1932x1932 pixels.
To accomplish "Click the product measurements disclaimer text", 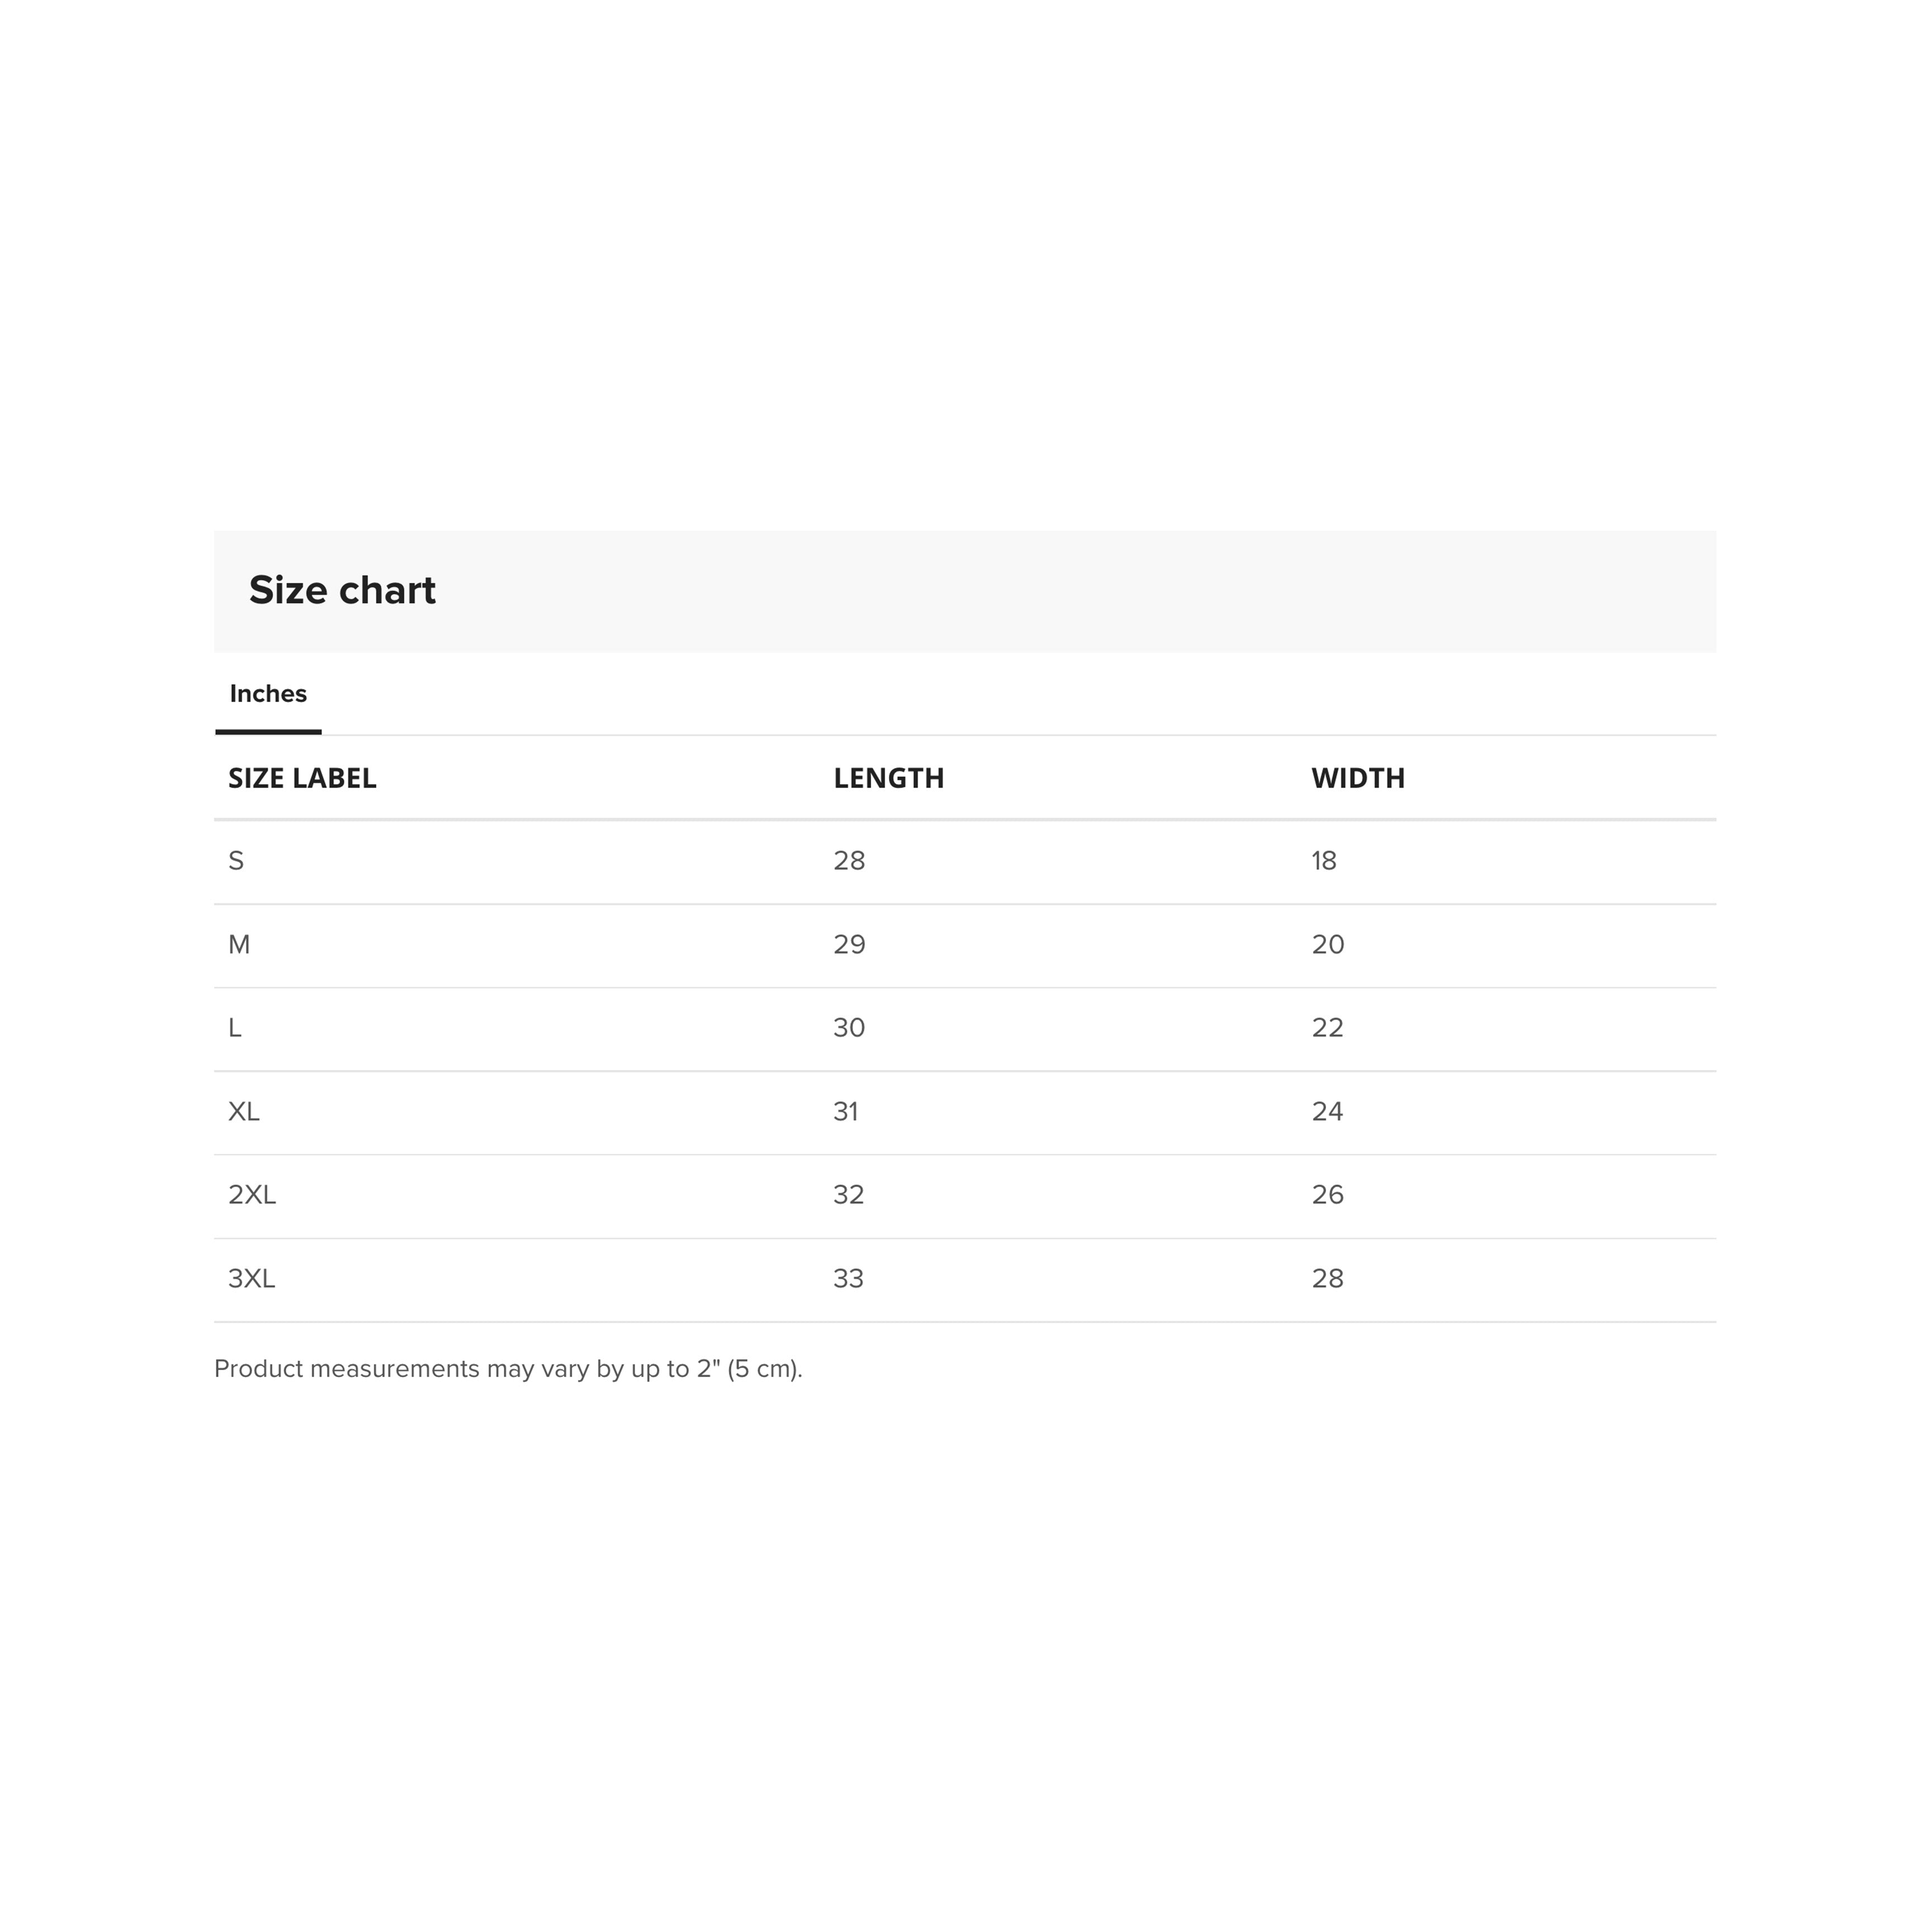I will (x=508, y=1369).
